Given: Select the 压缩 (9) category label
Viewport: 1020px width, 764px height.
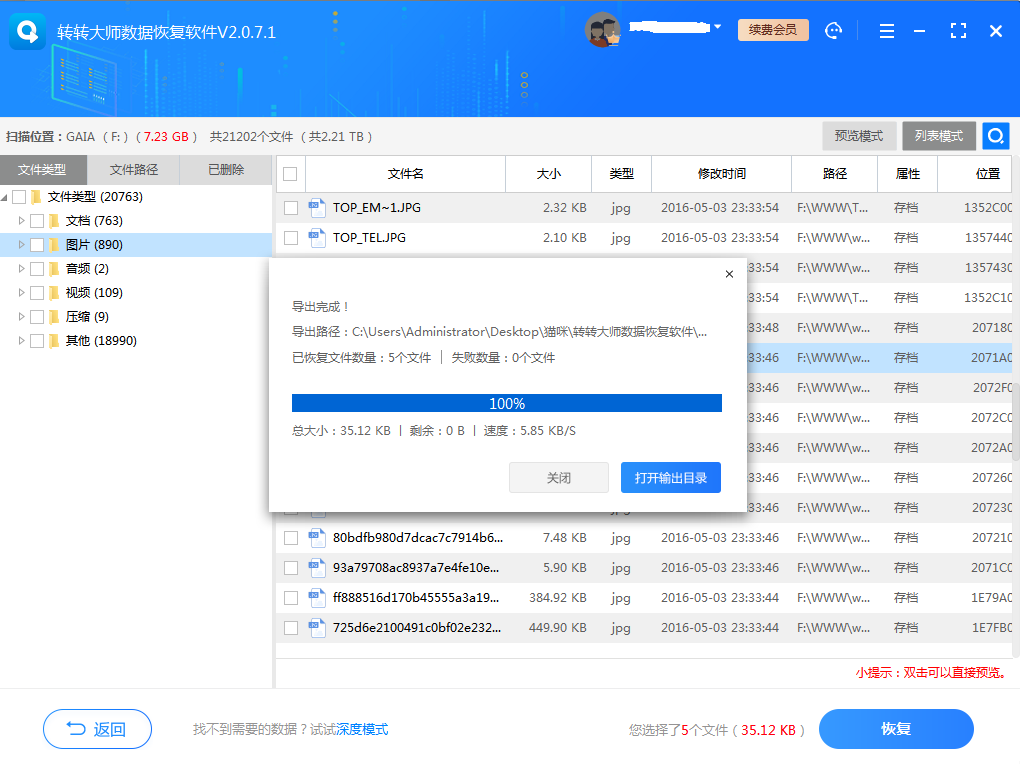Looking at the screenshot, I should pos(87,317).
